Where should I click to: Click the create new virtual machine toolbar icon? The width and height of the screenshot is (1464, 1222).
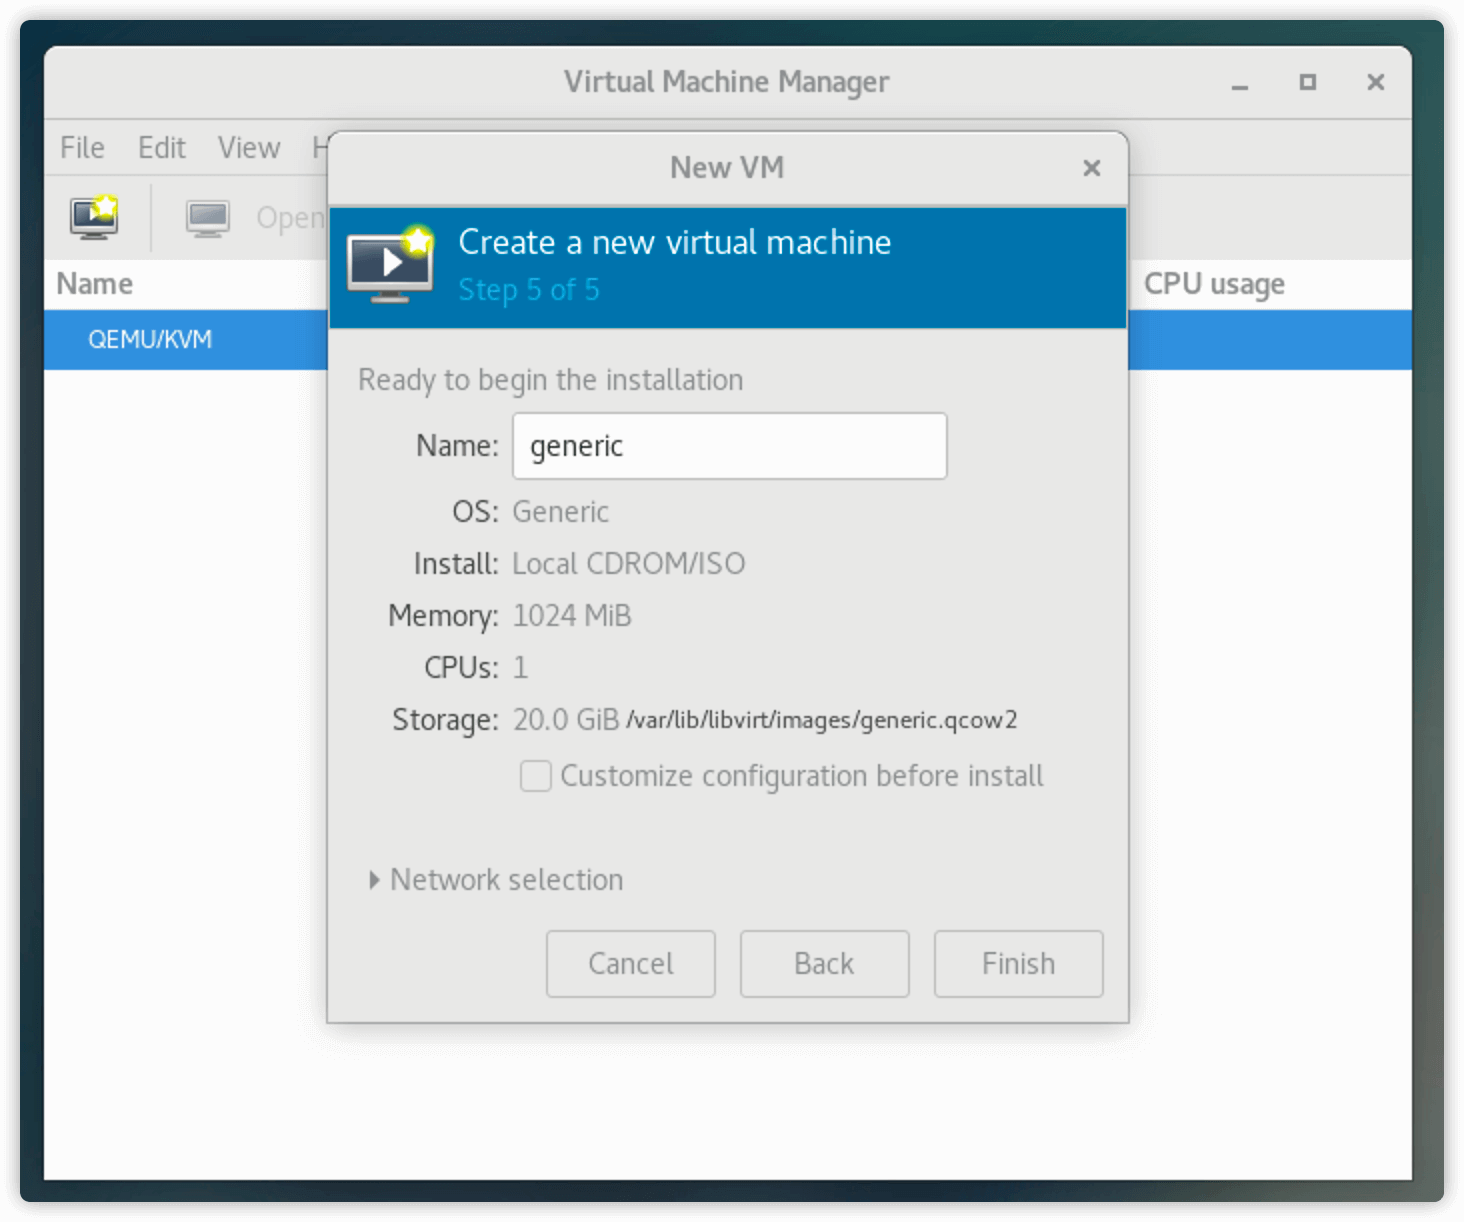(x=94, y=217)
